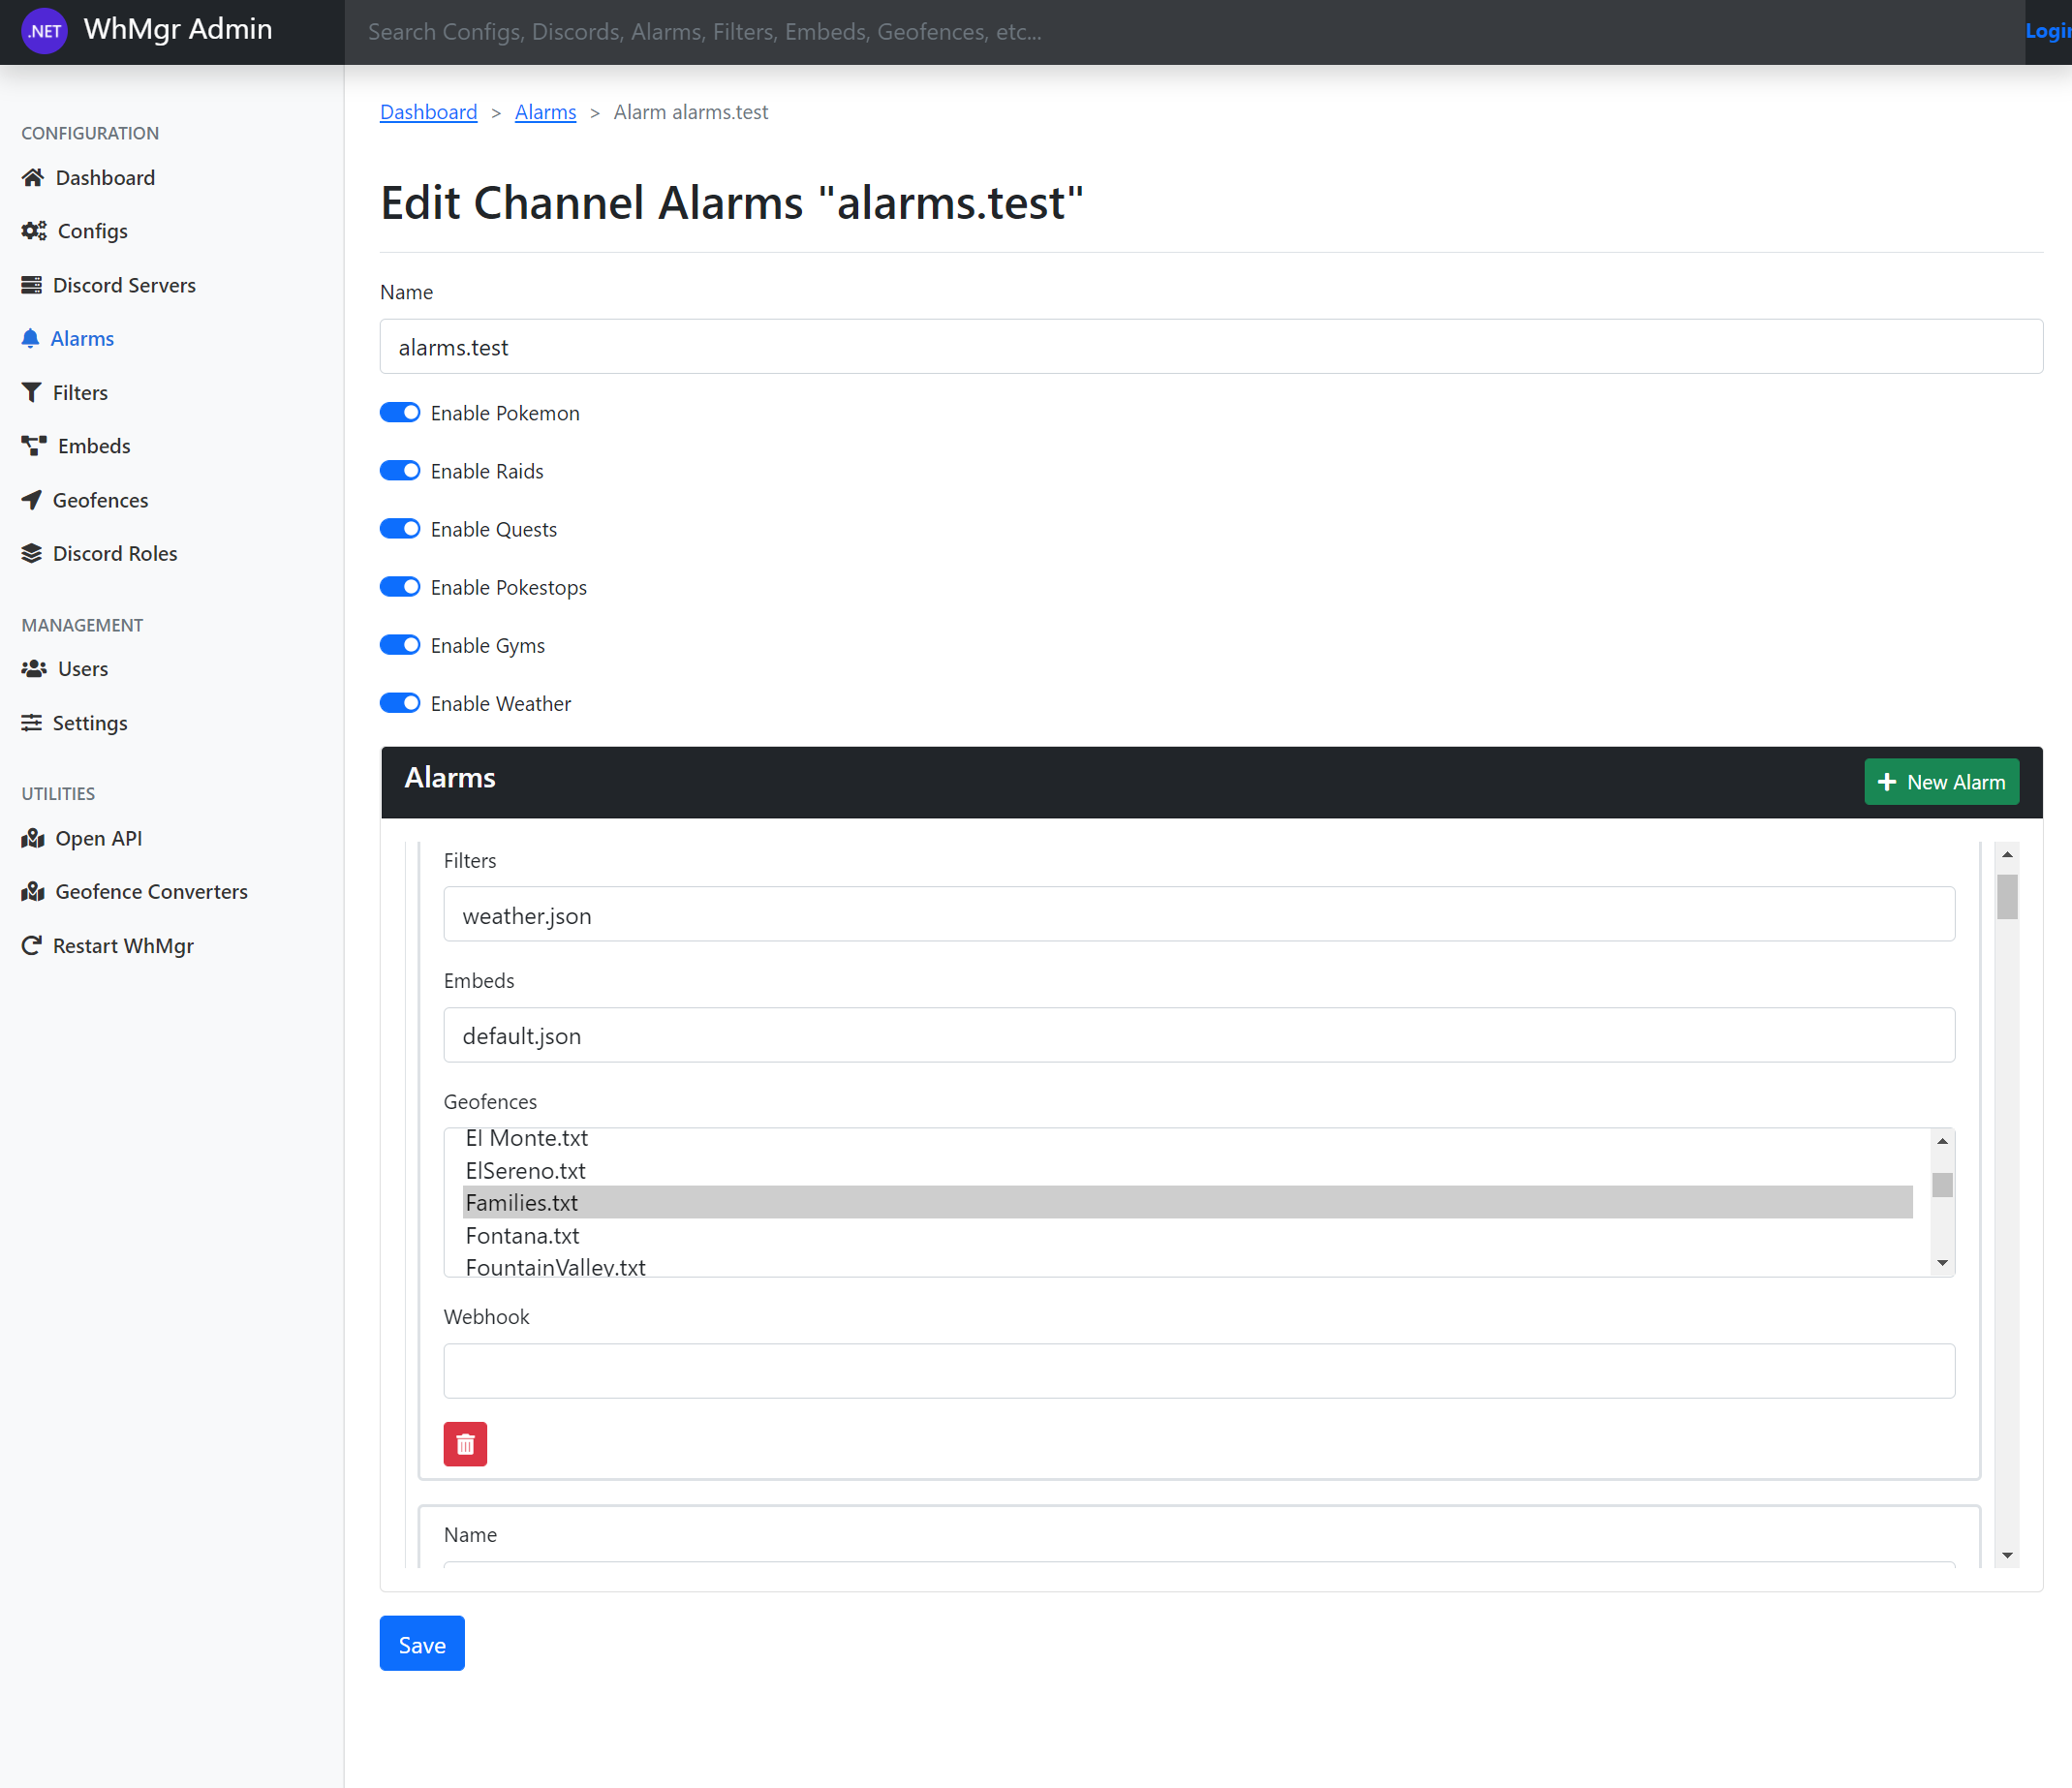Click the Geofences location arrow icon

[32, 500]
